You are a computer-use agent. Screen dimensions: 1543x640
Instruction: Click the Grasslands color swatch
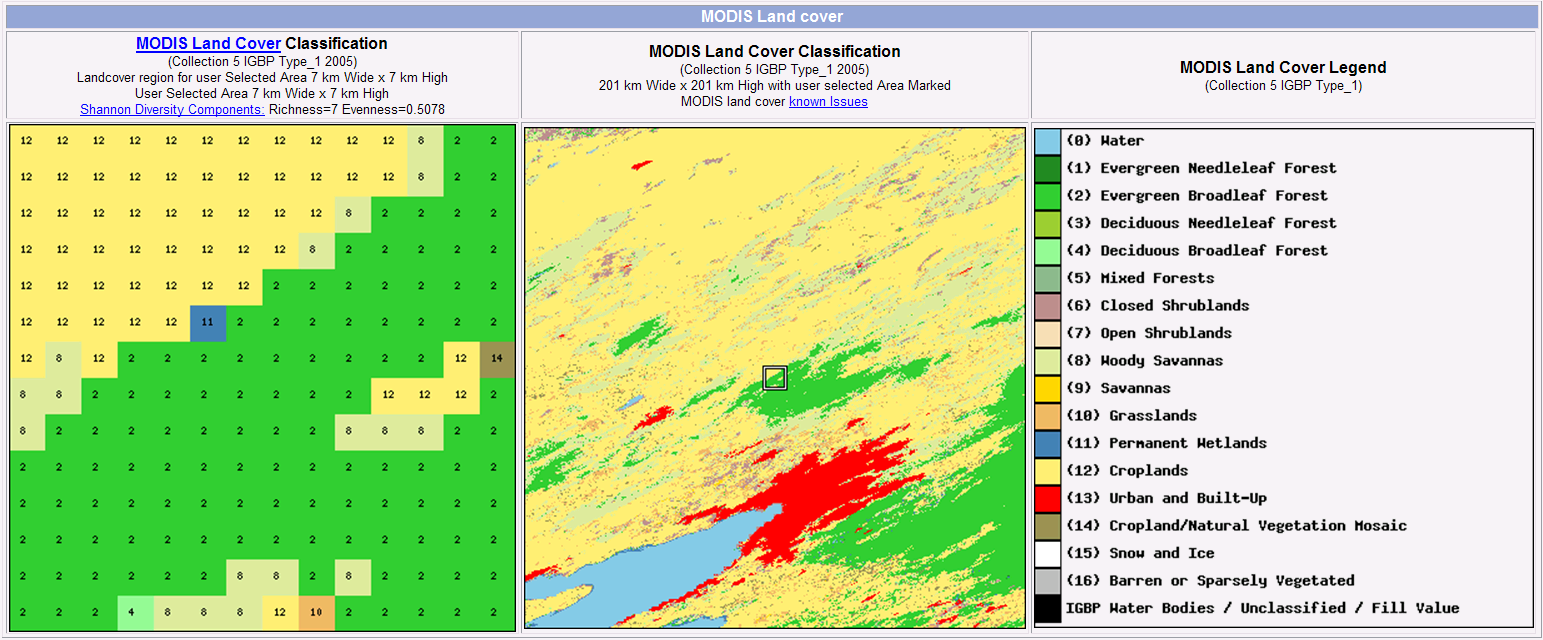tap(1047, 416)
